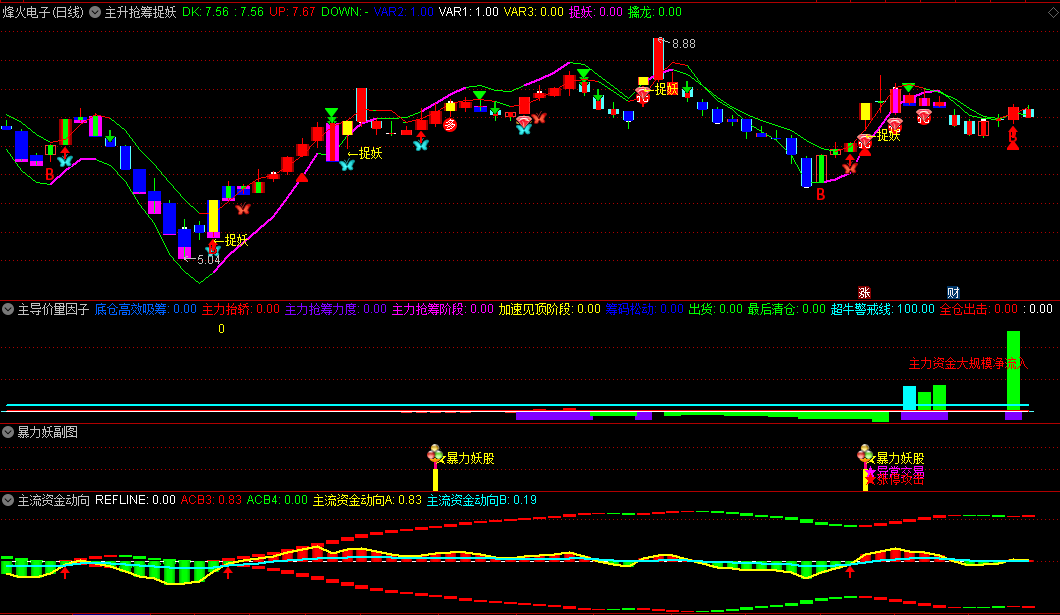This screenshot has width=1060, height=615.
Task: Click the 主导价量因子 indicator name
Action: point(53,310)
